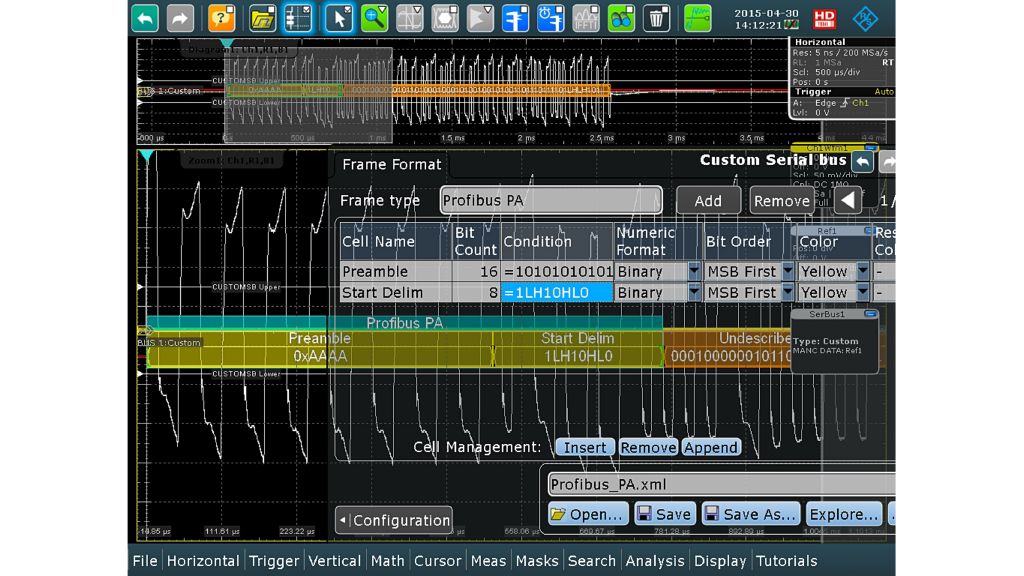Select the arrow pointer selection tool
This screenshot has width=1024, height=576.
click(x=339, y=18)
